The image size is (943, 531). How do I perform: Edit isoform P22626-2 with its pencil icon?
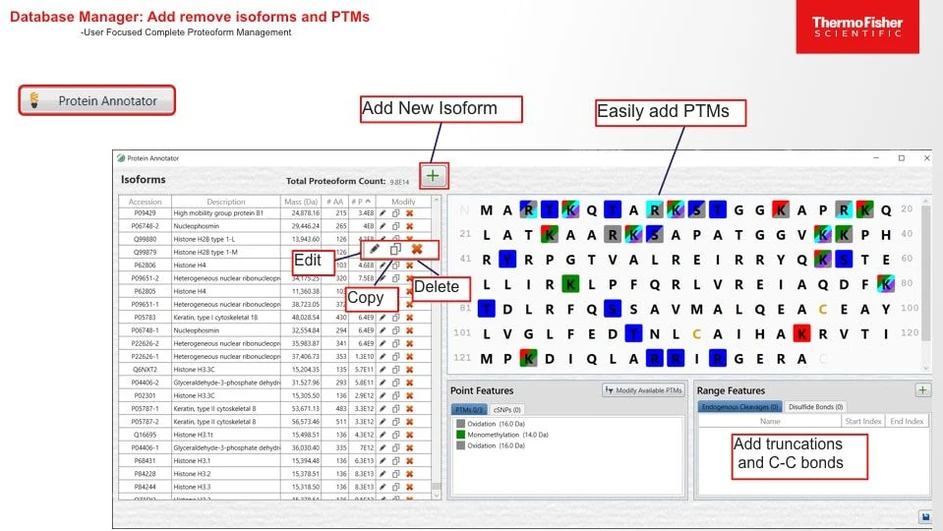click(382, 343)
